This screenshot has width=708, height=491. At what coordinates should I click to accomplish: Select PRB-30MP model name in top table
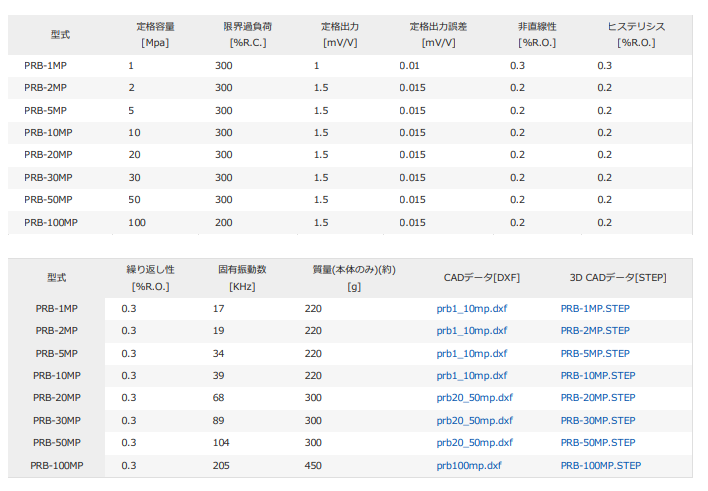[x=48, y=178]
